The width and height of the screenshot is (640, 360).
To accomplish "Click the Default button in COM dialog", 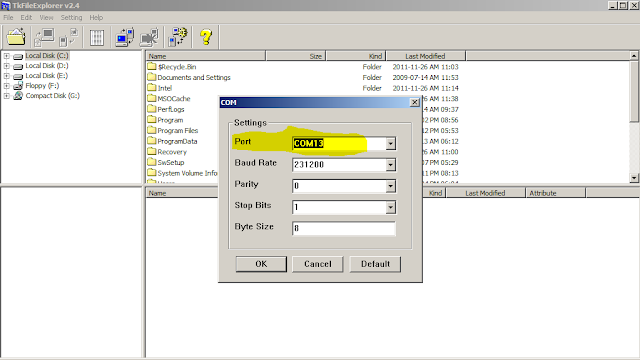I will tap(375, 264).
